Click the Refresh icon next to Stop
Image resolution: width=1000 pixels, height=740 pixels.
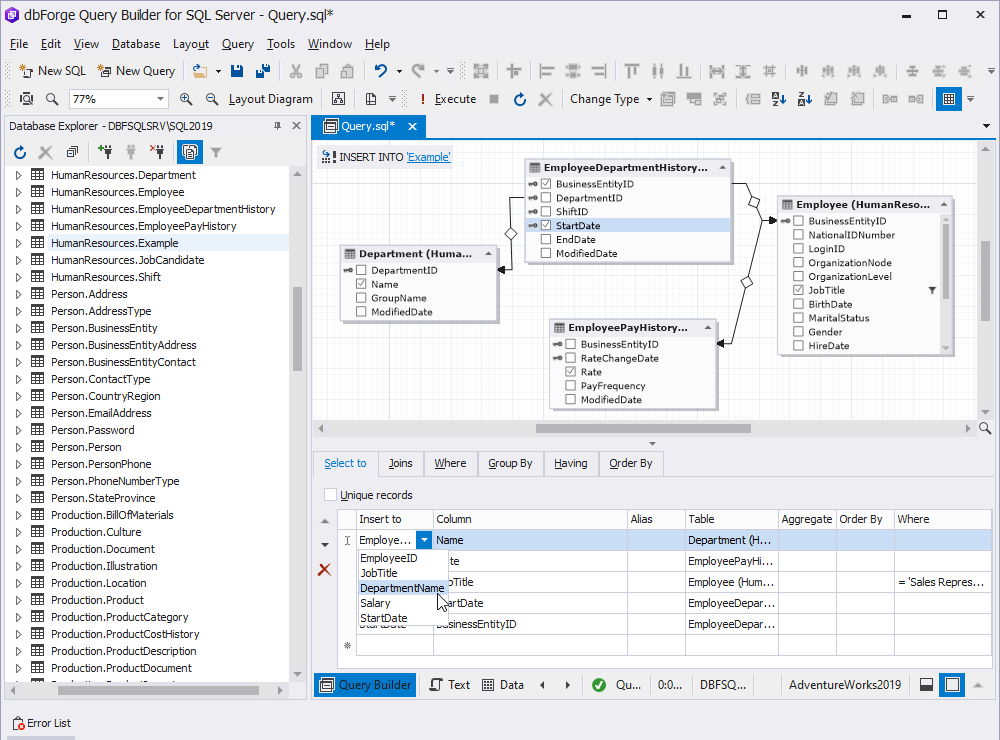coord(520,99)
